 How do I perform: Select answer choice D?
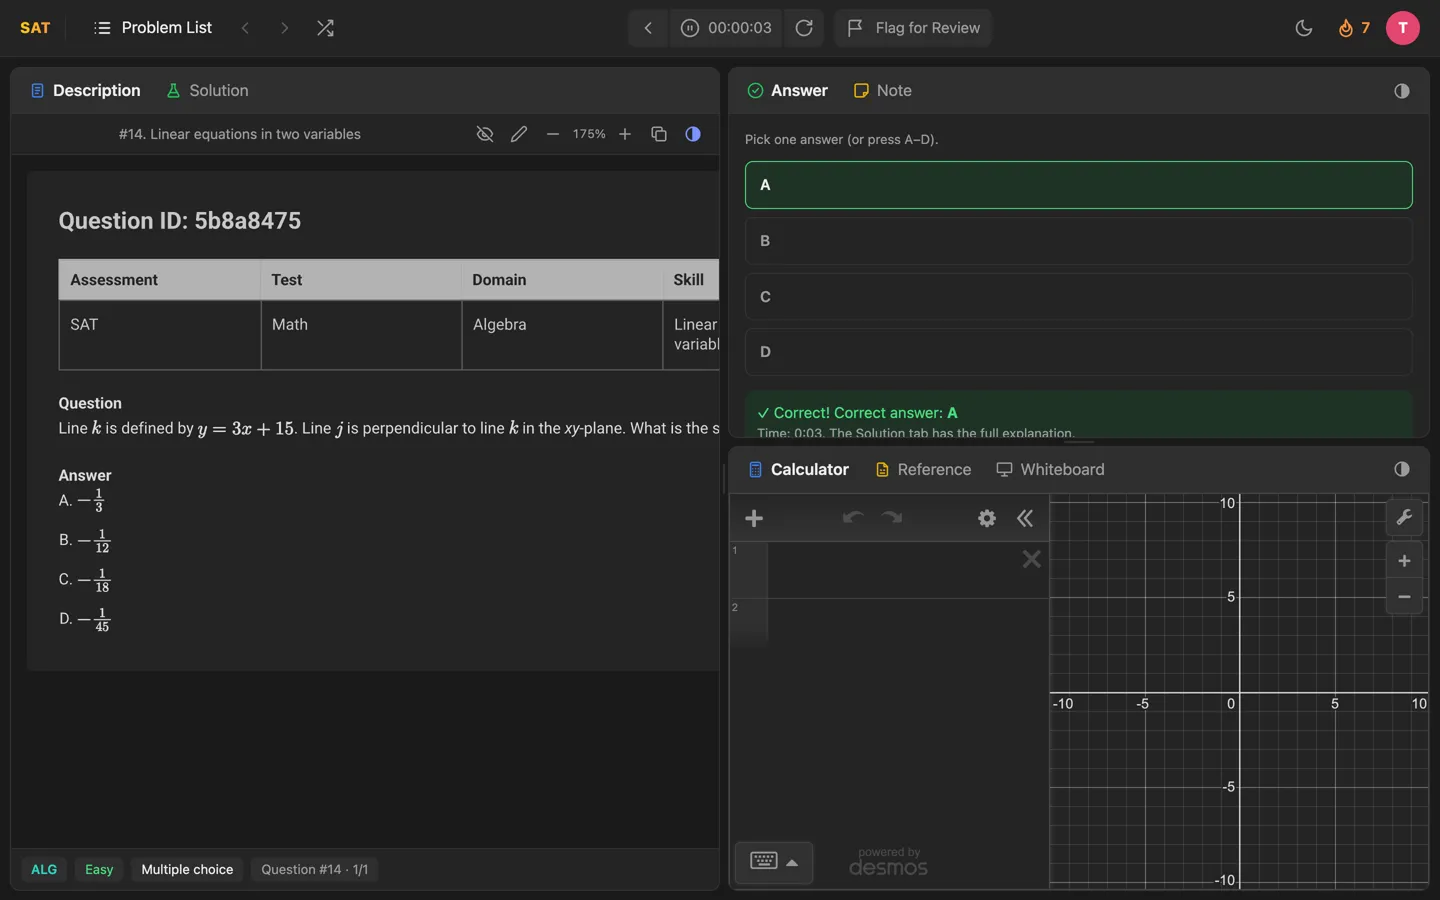point(1078,352)
